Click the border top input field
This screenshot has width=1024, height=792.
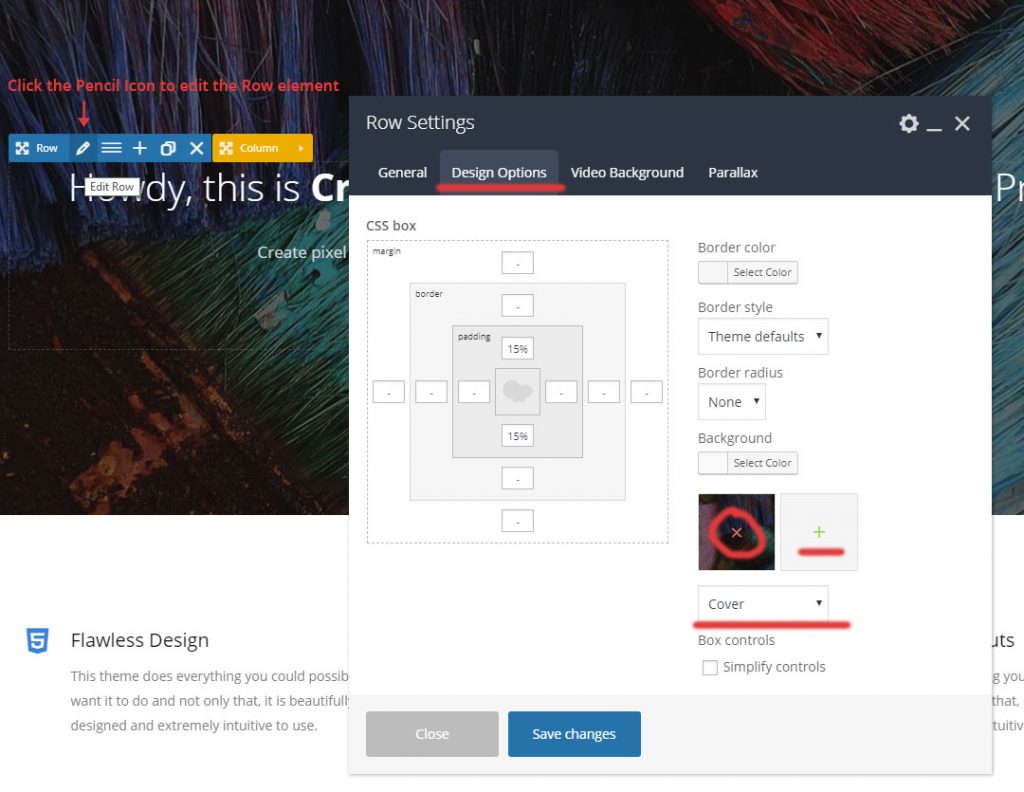(517, 306)
